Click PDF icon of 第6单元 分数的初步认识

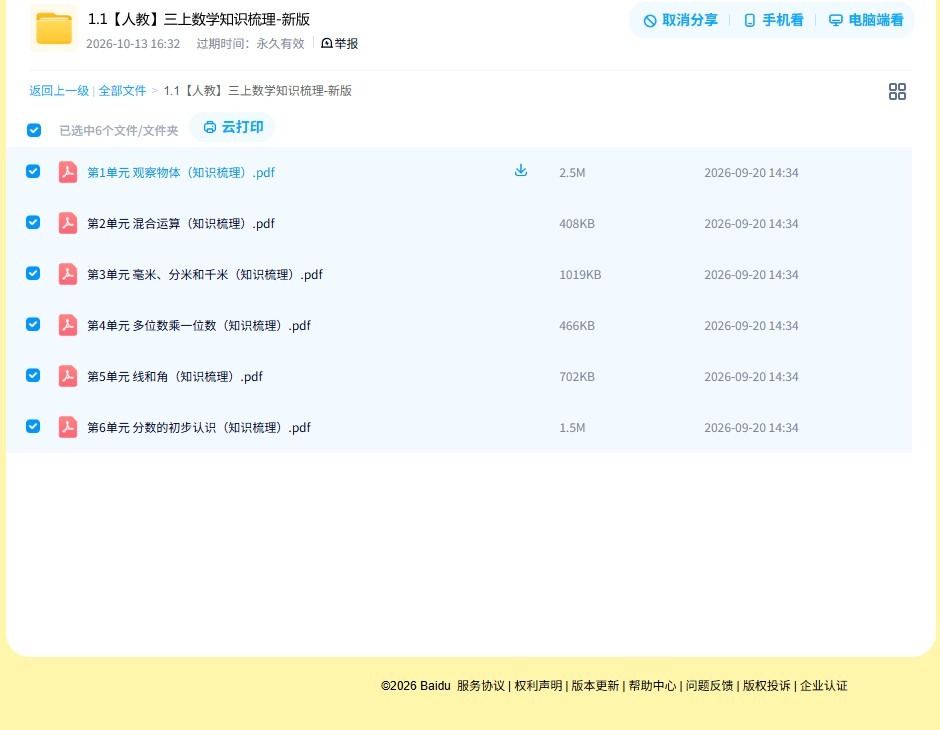point(68,427)
